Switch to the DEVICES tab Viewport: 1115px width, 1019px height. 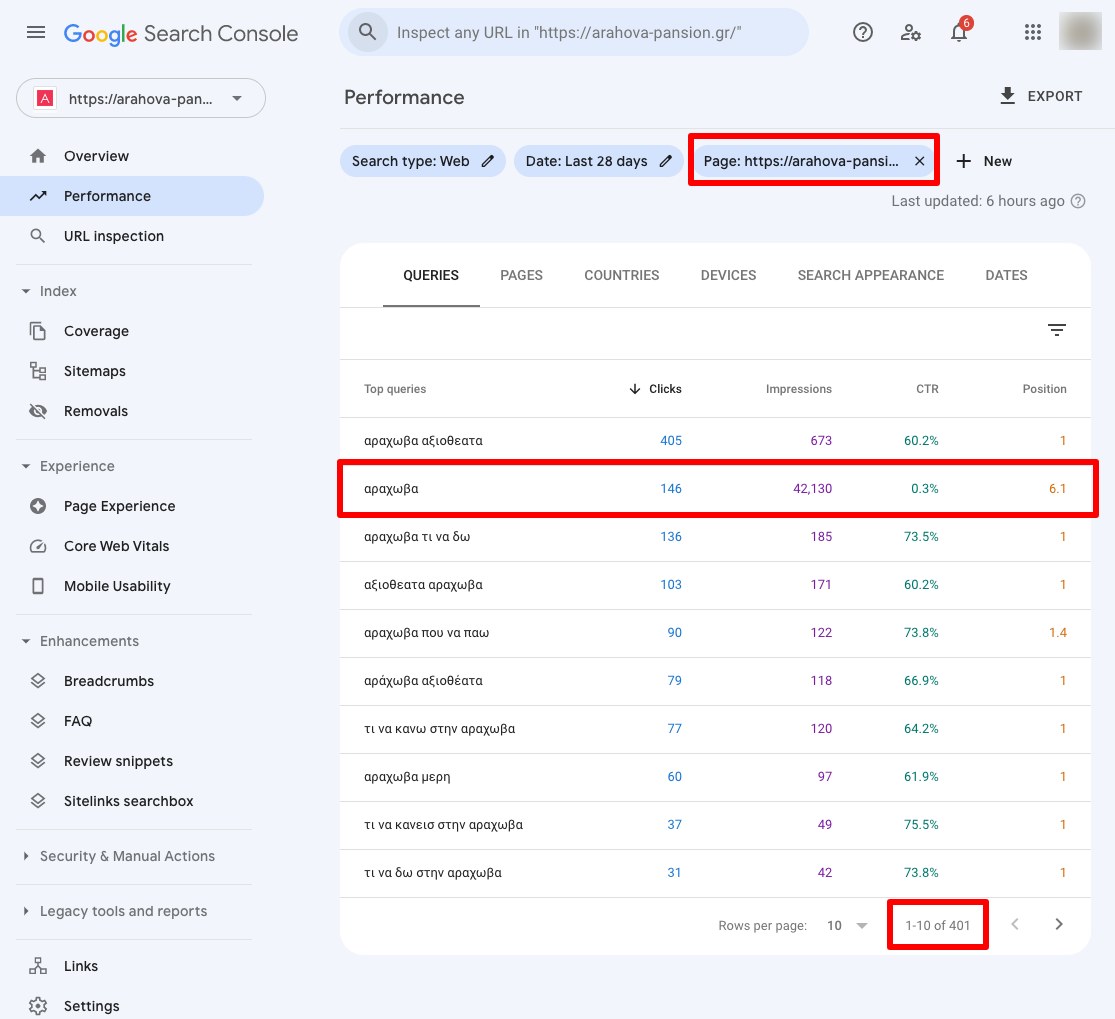(728, 276)
